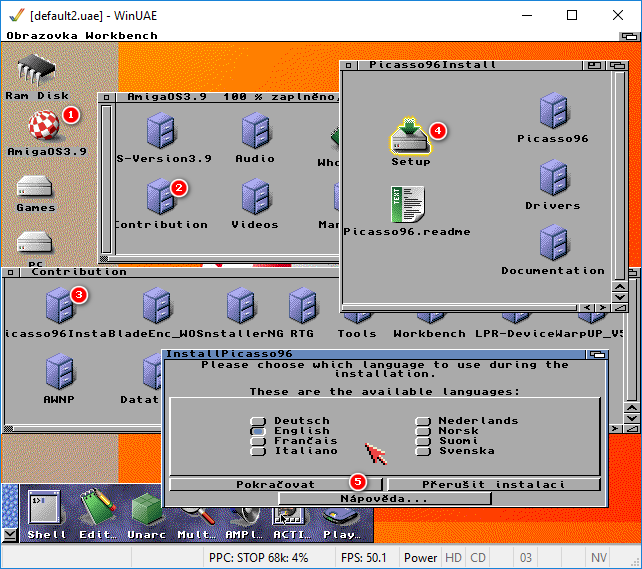
Task: Choose the Français language option
Action: pos(258,441)
